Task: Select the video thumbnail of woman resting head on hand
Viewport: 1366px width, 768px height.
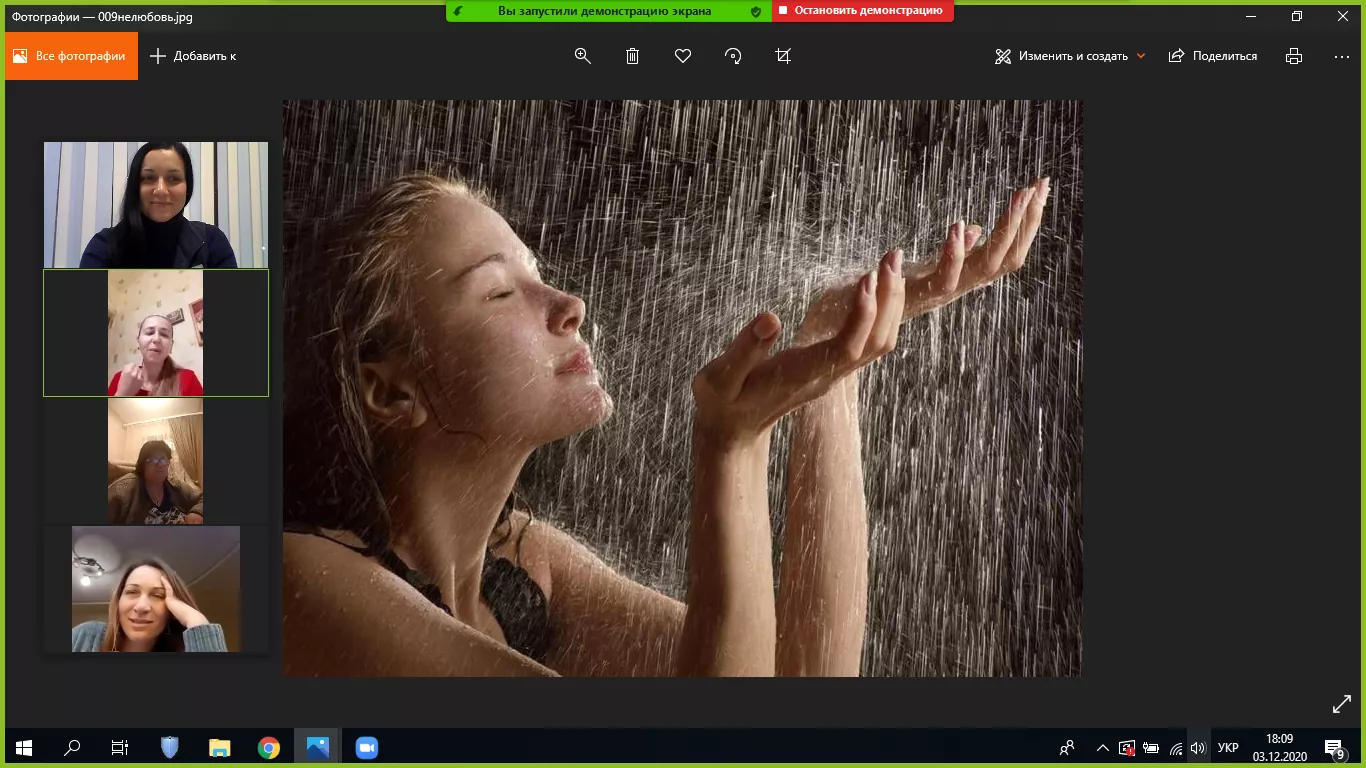Action: click(156, 589)
